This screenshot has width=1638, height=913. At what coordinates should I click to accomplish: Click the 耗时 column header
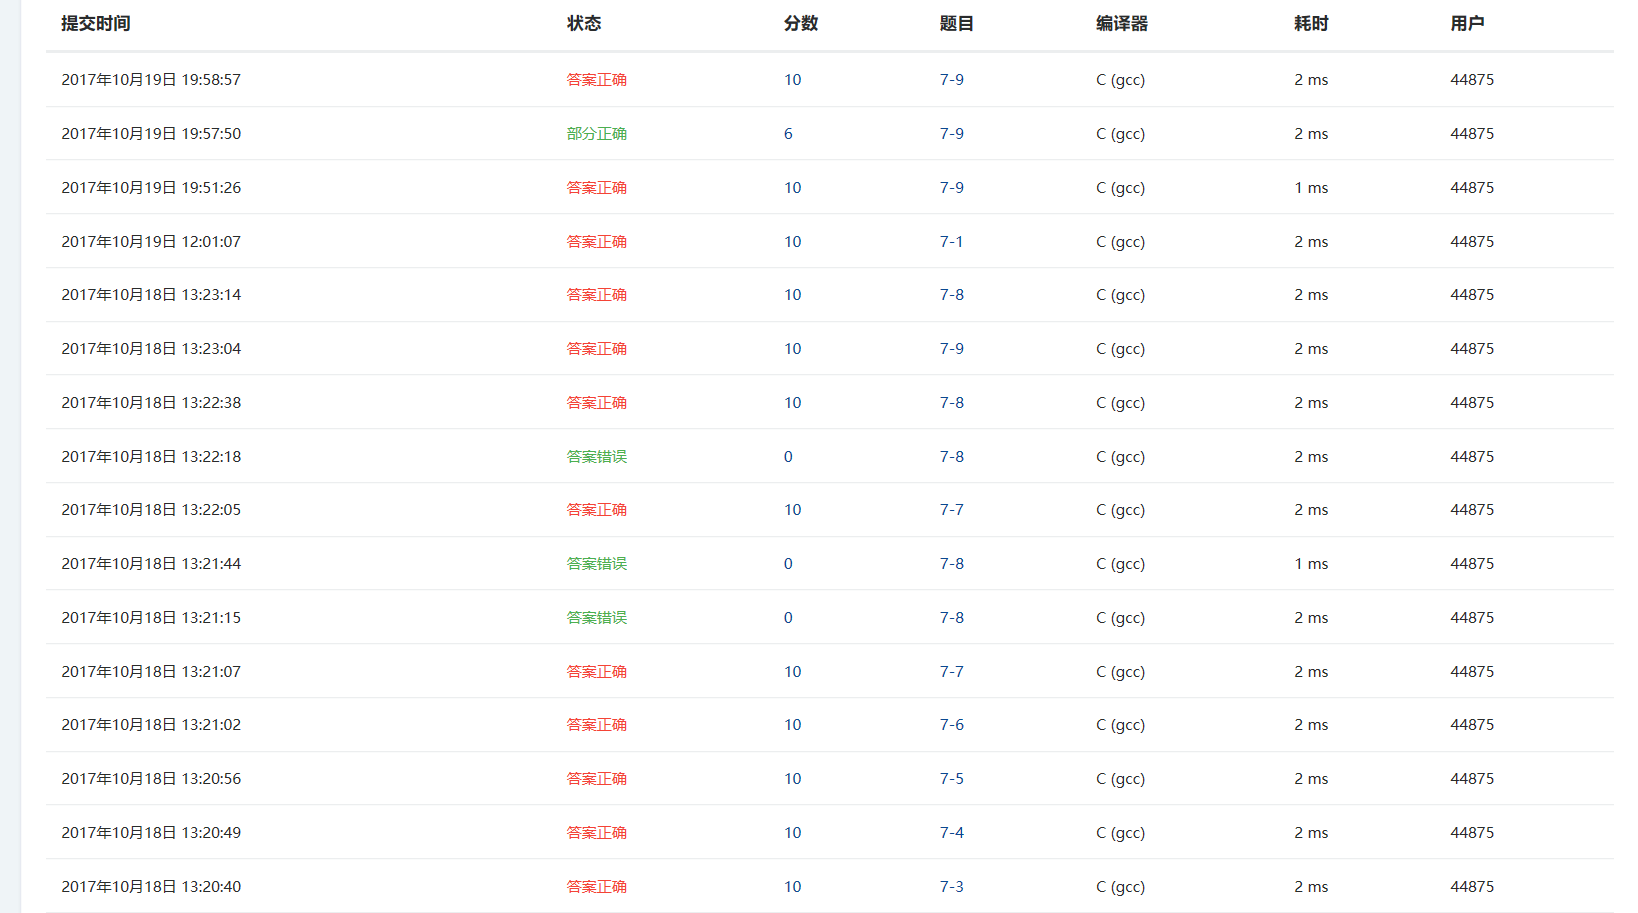(x=1311, y=24)
